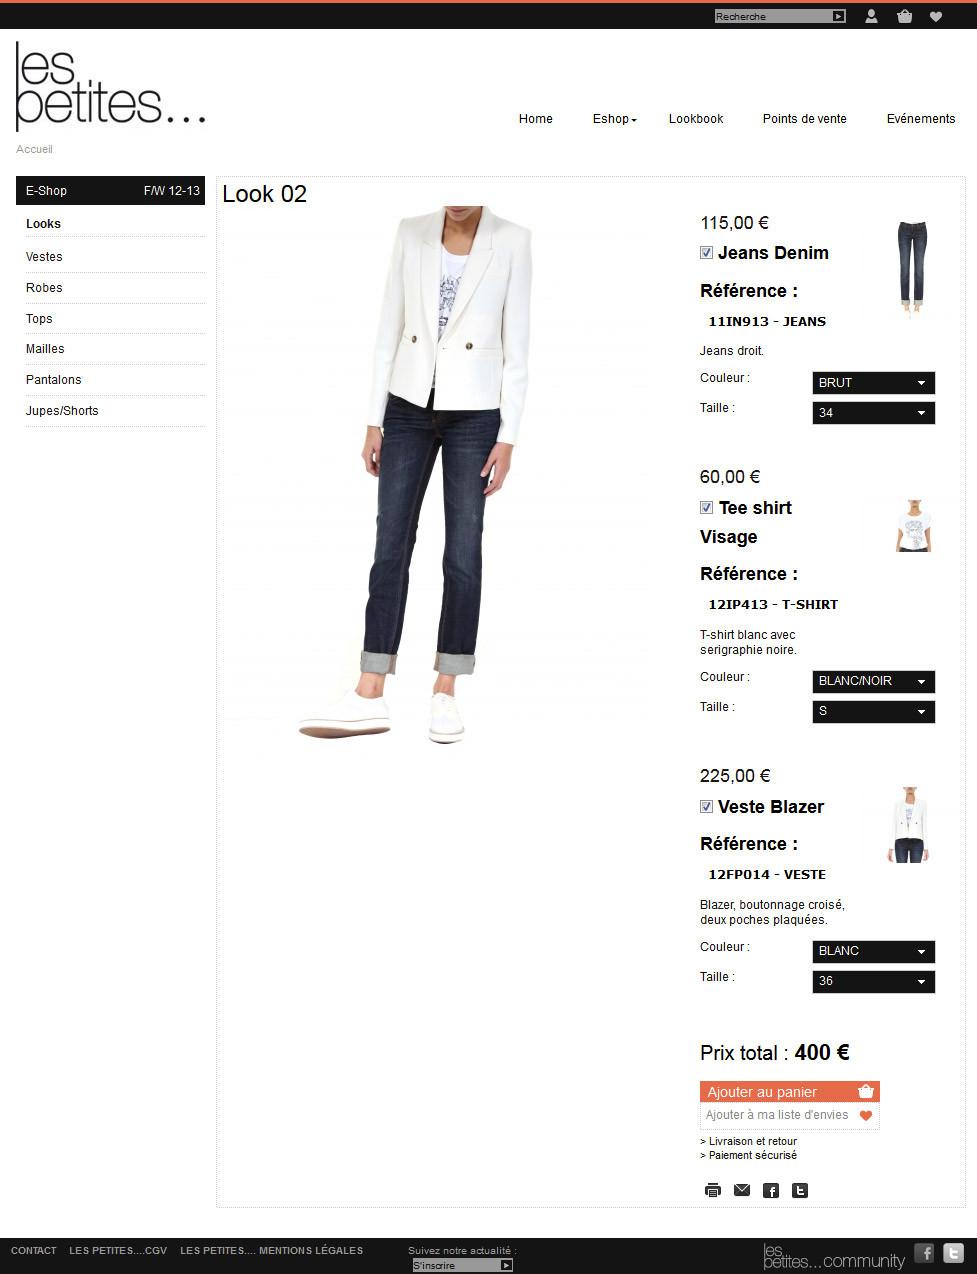Viewport: 977px width, 1274px height.
Task: Uncheck the Tee shirt Visage checkbox
Action: point(706,508)
